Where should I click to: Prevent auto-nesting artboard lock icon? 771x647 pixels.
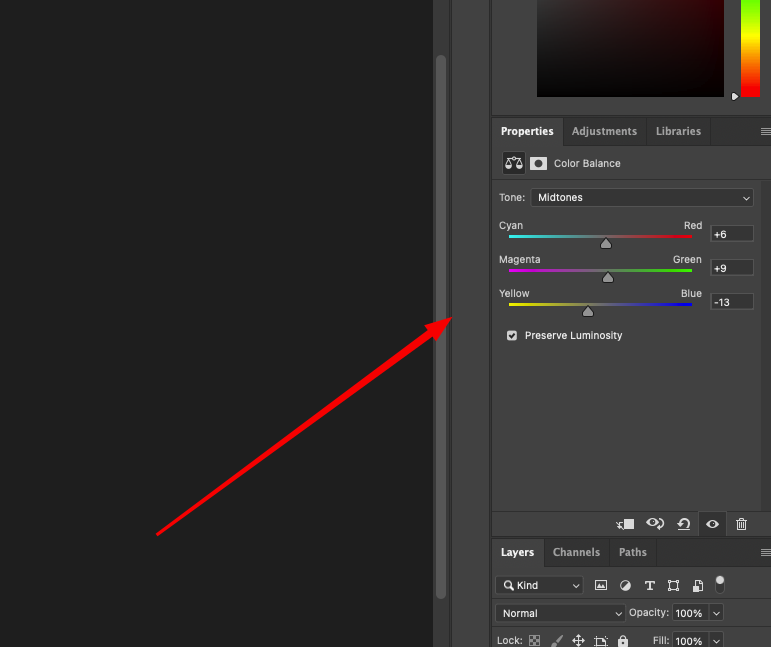point(601,641)
